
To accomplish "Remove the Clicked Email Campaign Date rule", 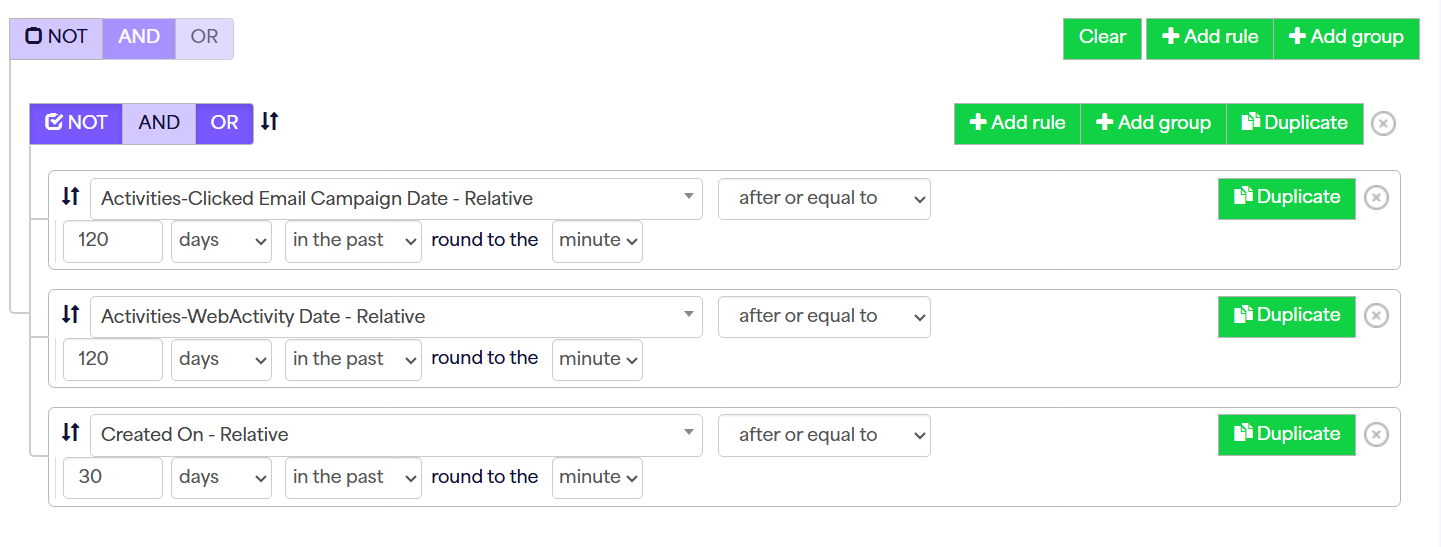I will coord(1376,198).
